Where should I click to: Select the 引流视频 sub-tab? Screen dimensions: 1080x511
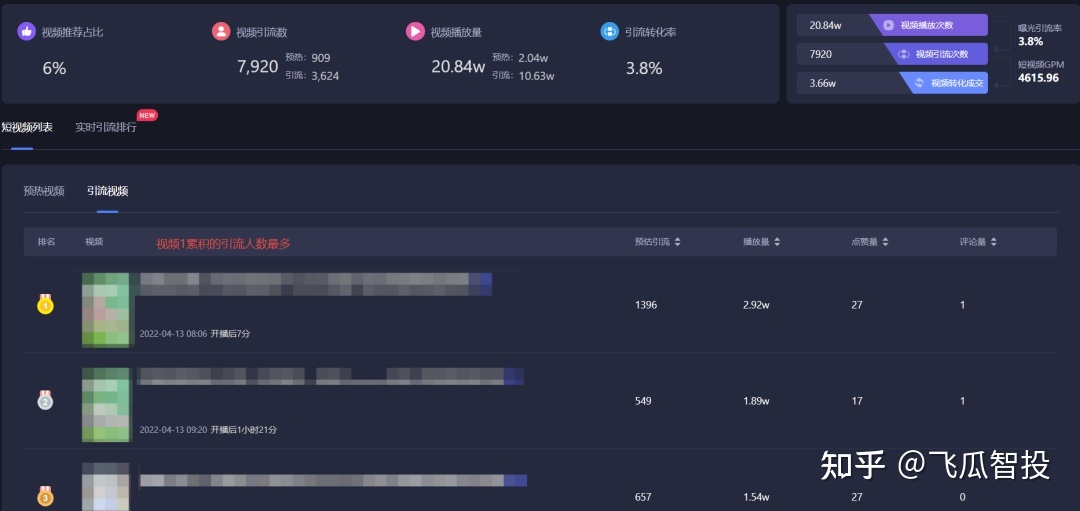click(x=107, y=191)
